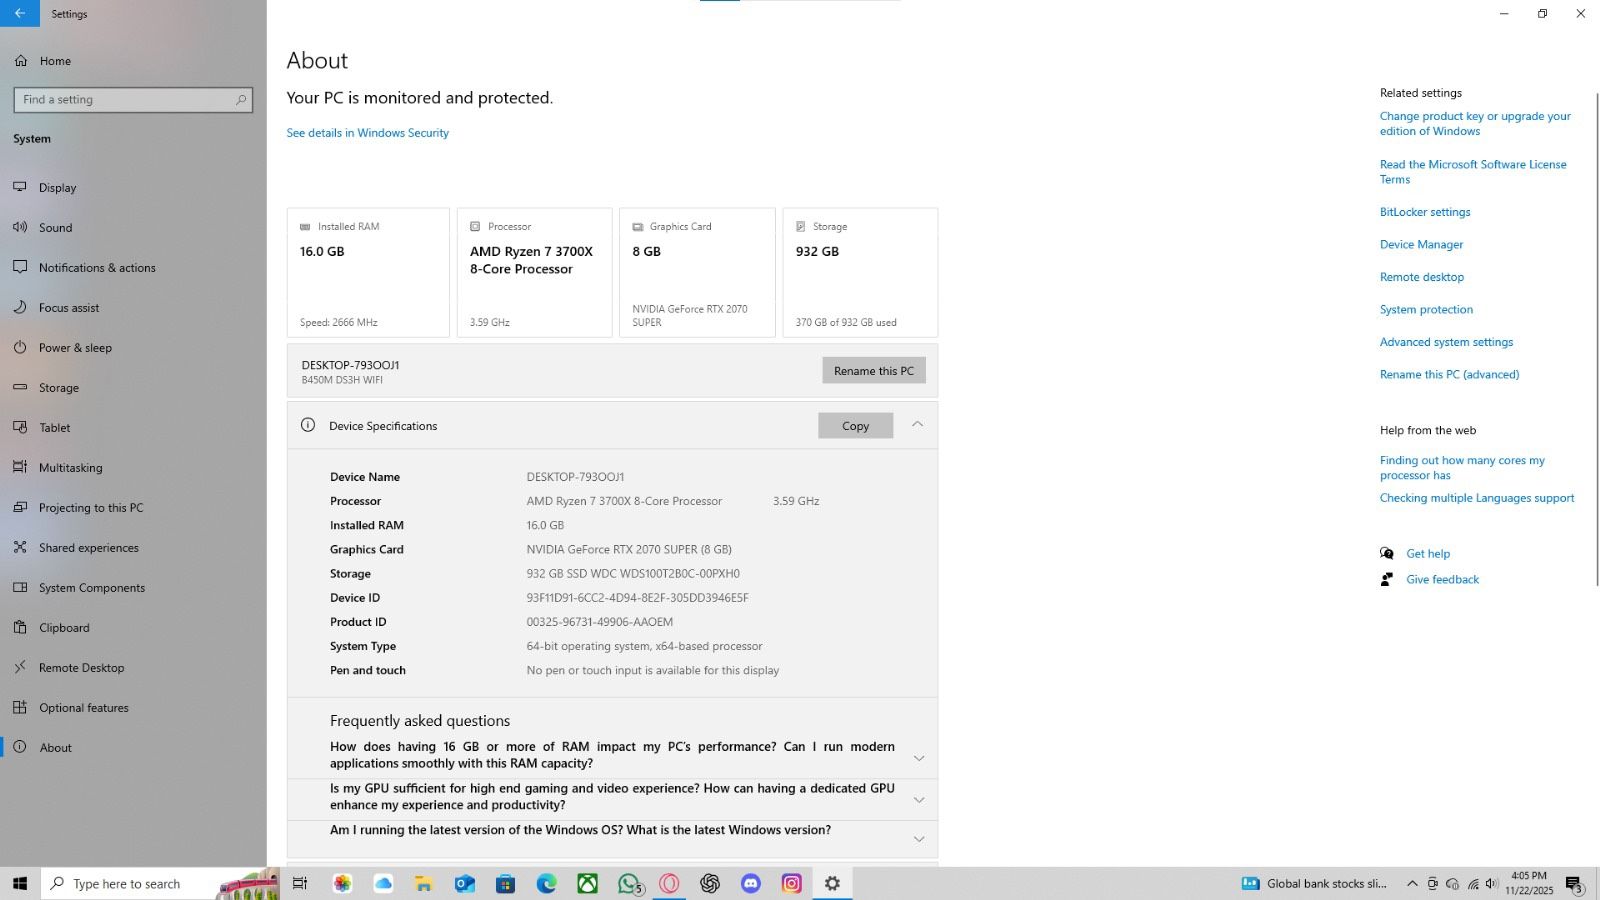Click the vertical scrollbar on right edge

(1596, 340)
